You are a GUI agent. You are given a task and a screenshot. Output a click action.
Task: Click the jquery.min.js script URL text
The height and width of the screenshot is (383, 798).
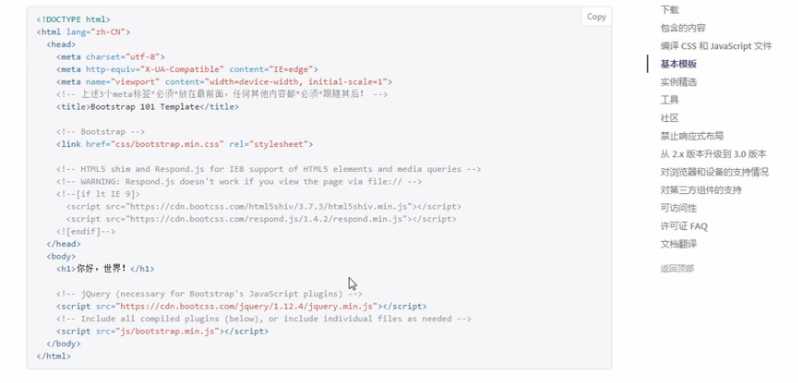(246, 306)
